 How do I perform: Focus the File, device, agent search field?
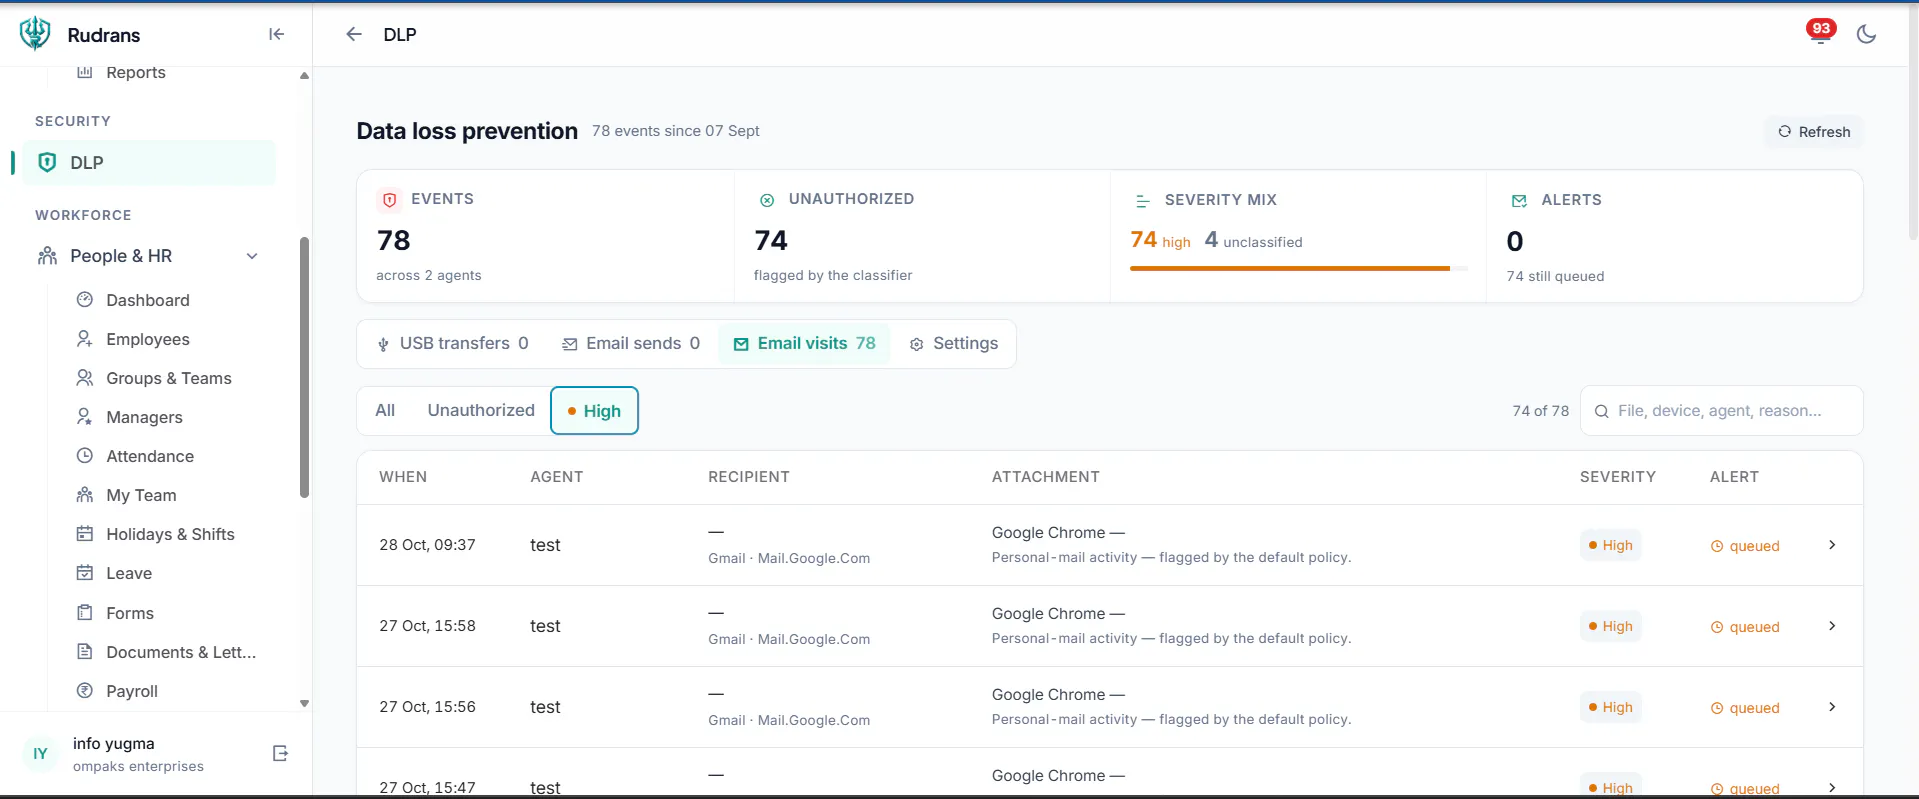pyautogui.click(x=1721, y=411)
